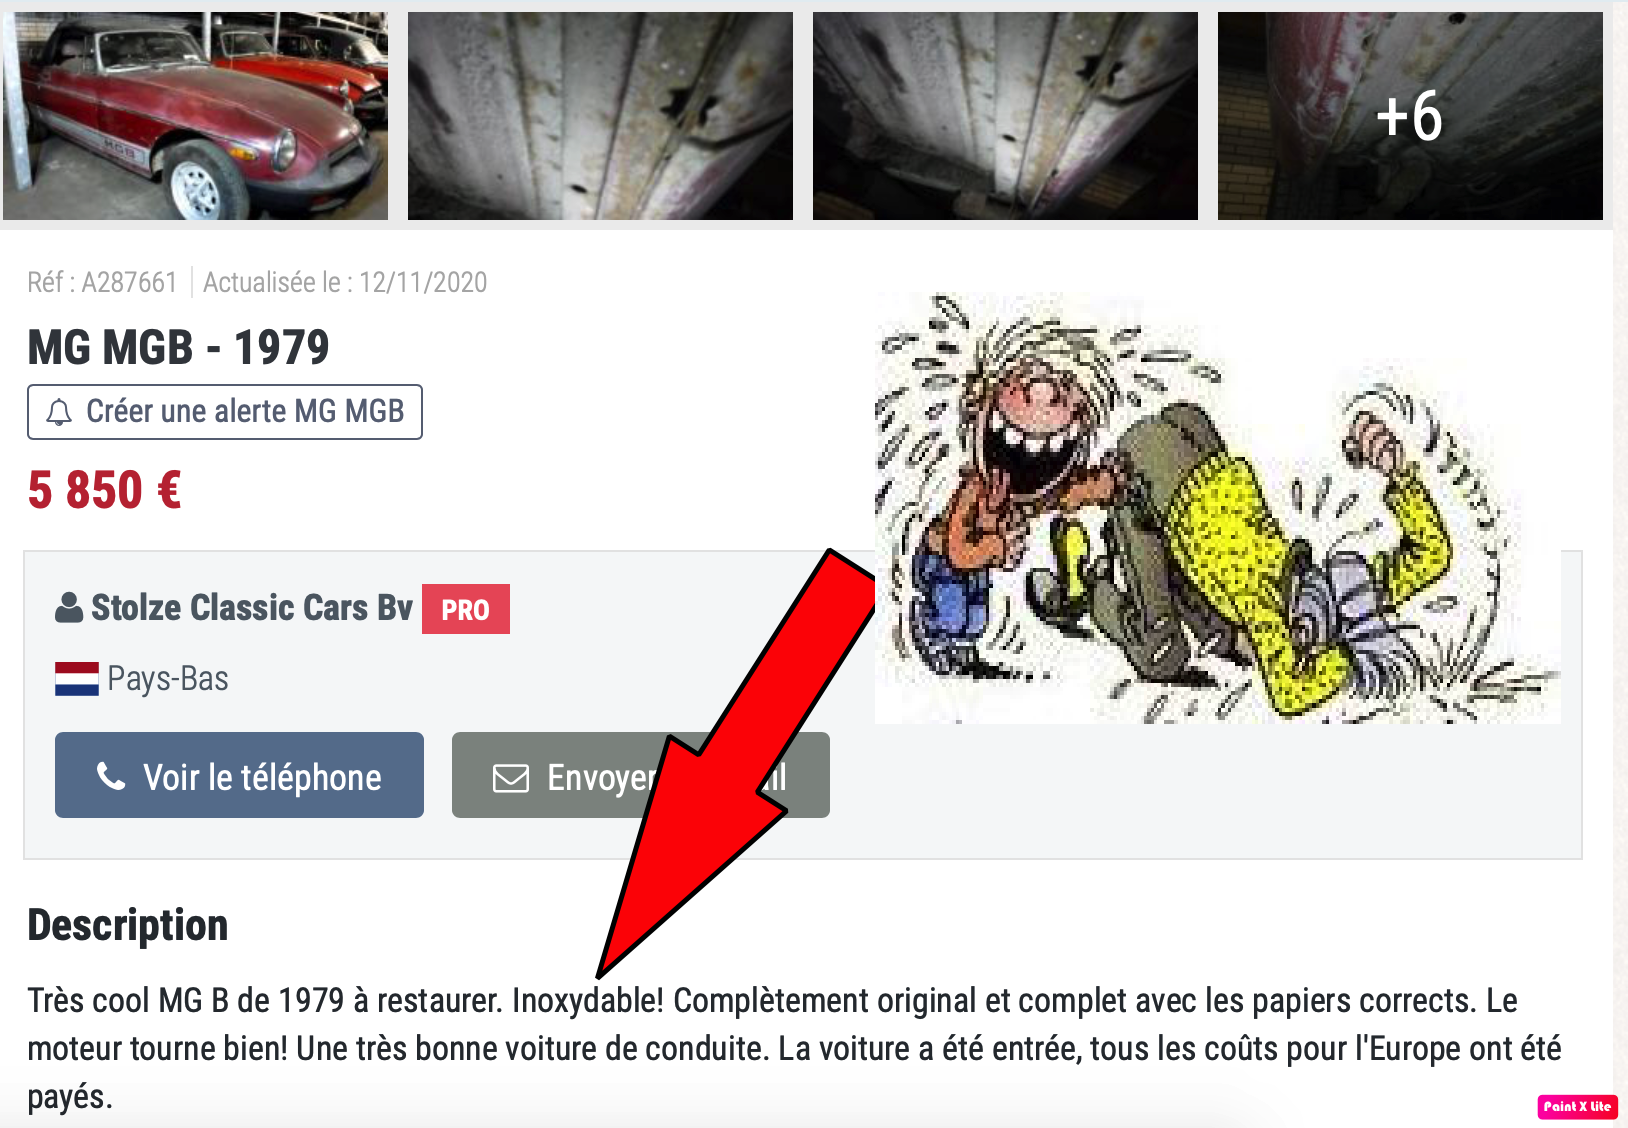Click the Netherlands flag icon
Screen dimensions: 1628x1128
77,679
